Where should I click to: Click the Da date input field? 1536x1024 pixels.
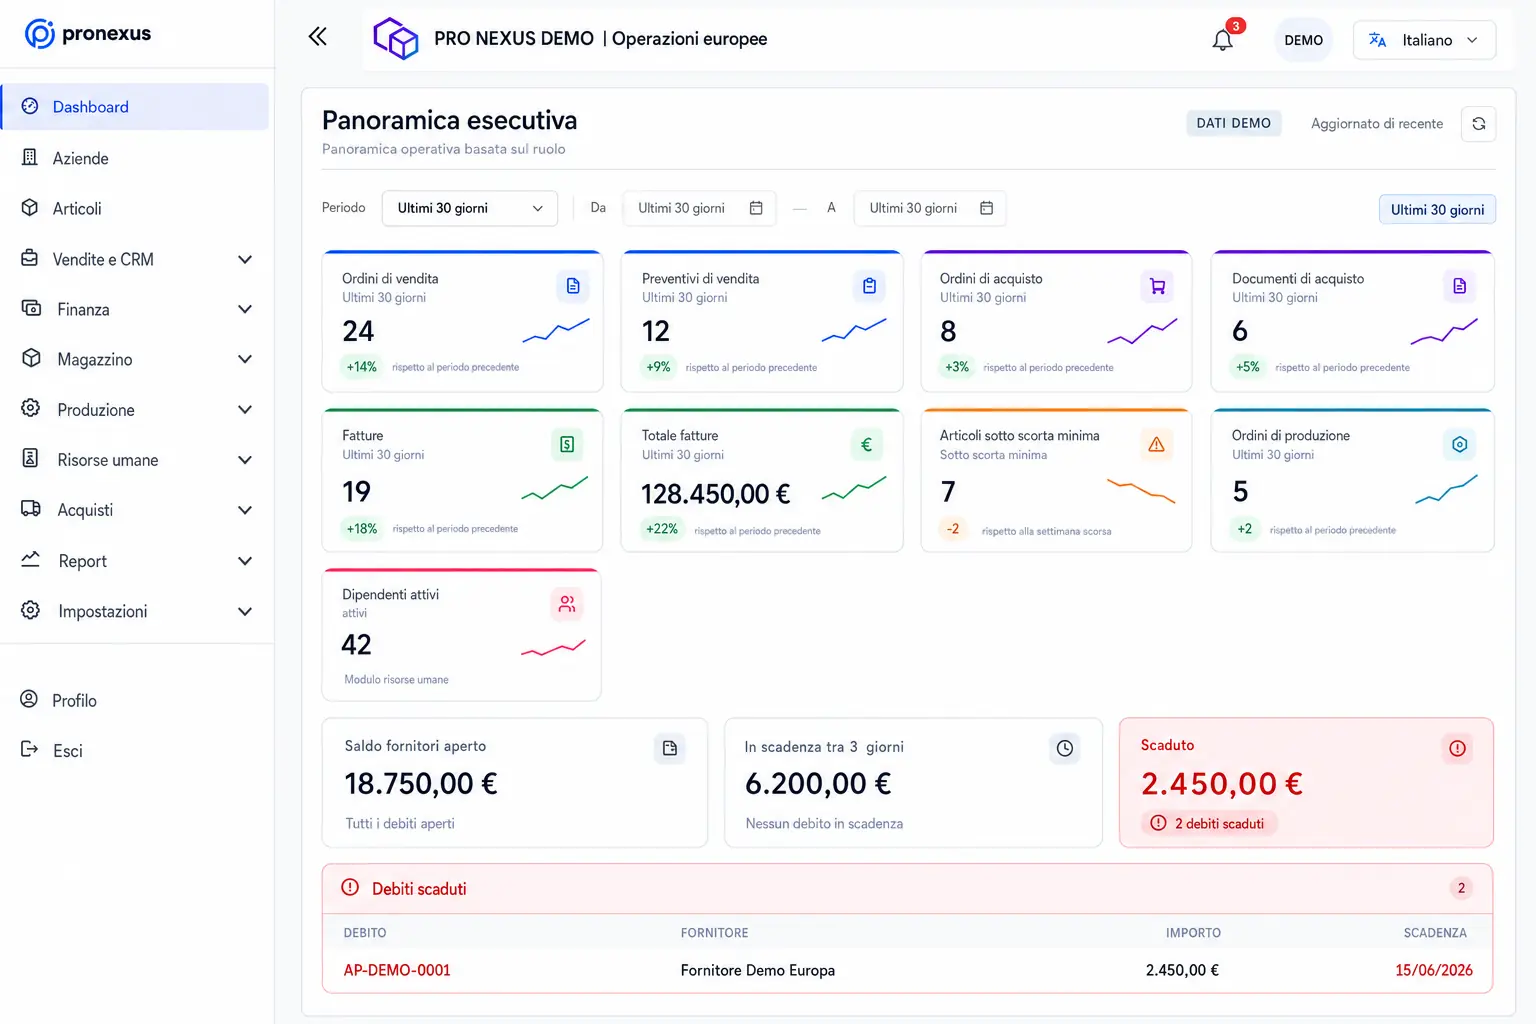point(700,208)
